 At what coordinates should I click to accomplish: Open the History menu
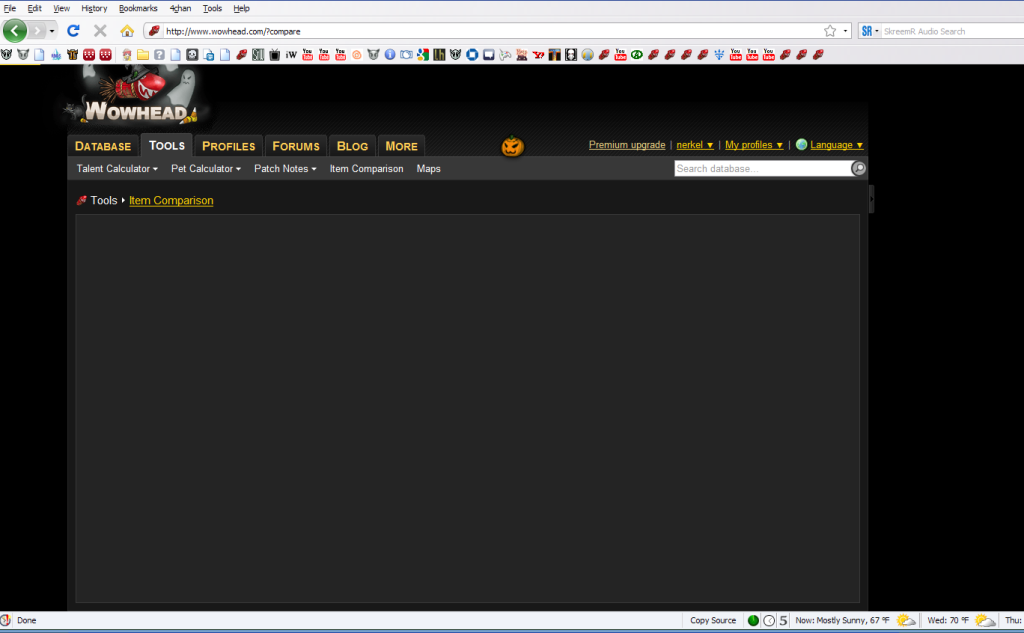(x=94, y=8)
